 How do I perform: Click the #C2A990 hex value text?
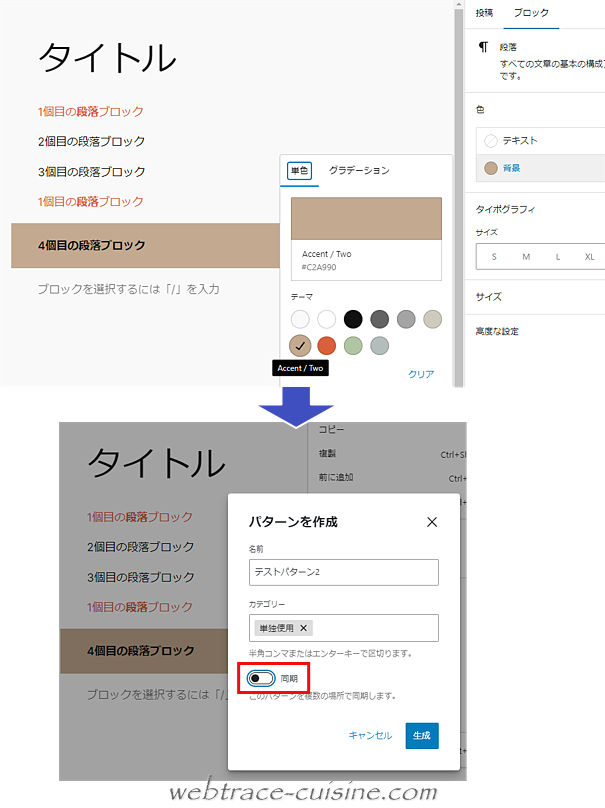click(x=319, y=267)
